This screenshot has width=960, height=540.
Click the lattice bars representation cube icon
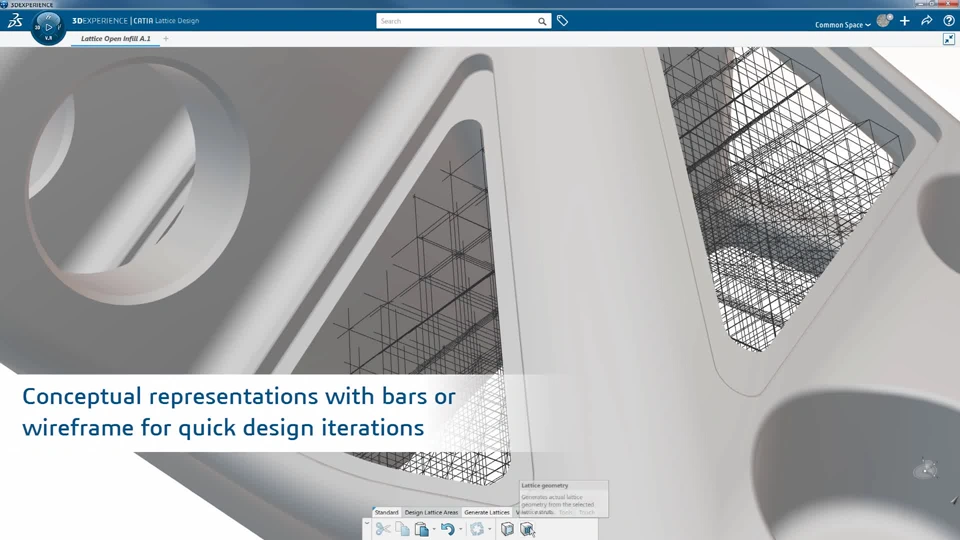pyautogui.click(x=507, y=528)
